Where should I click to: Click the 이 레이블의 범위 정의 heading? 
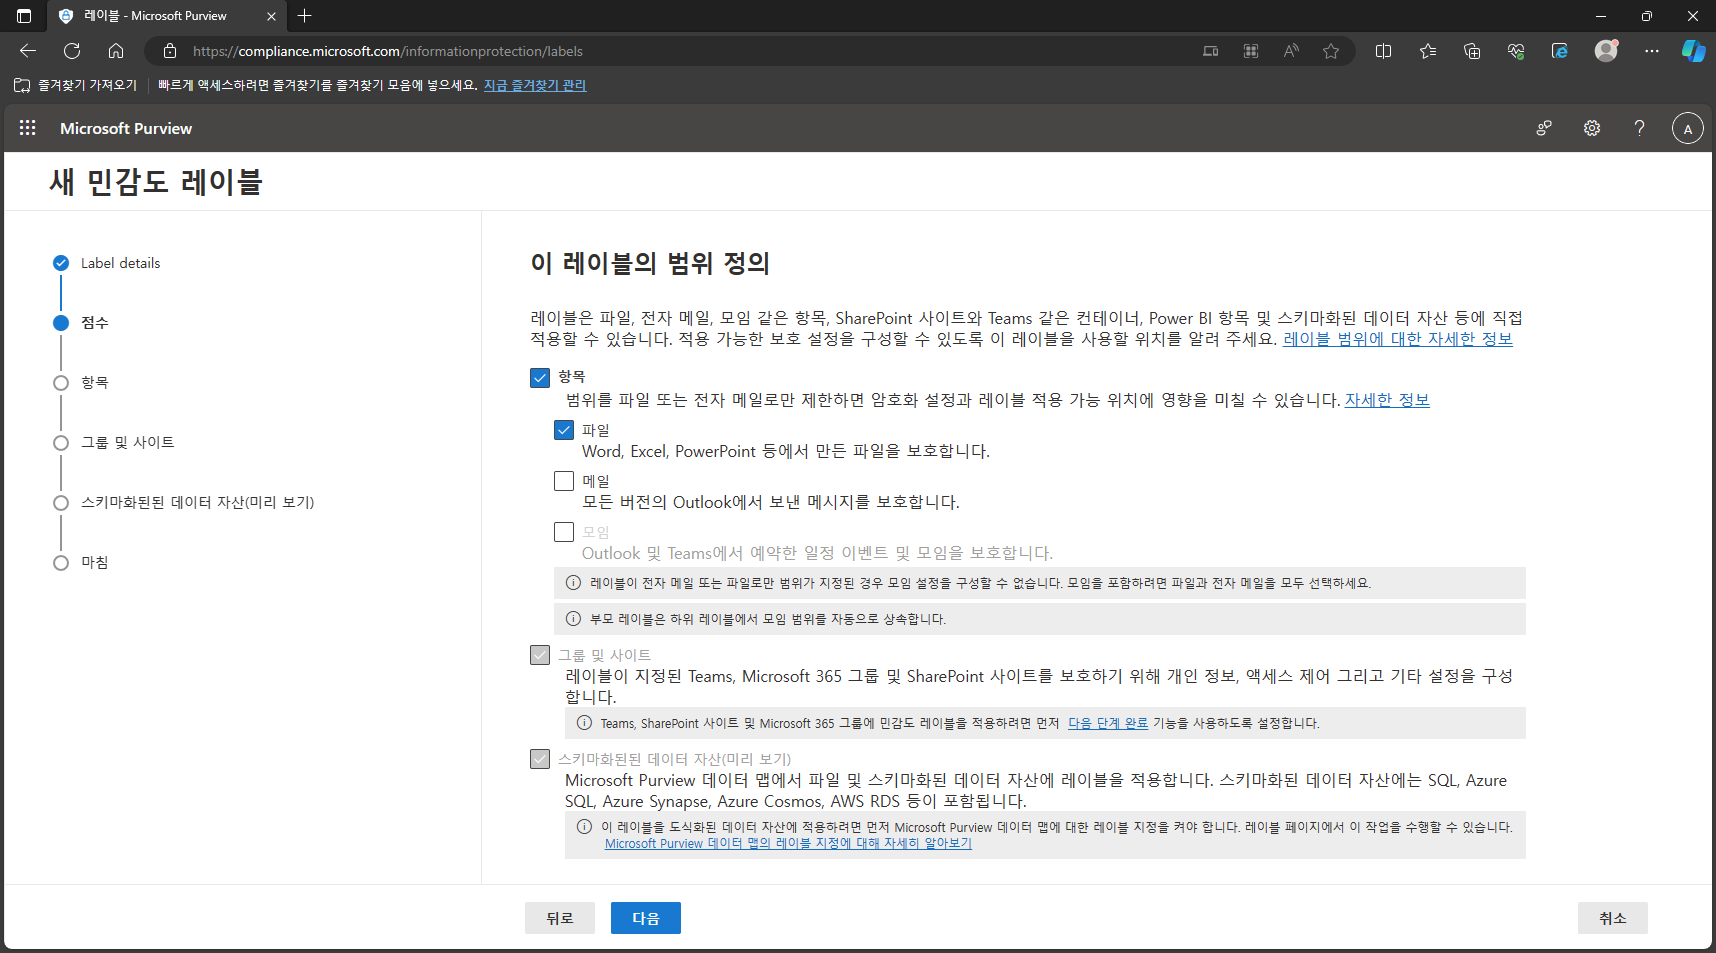650,263
